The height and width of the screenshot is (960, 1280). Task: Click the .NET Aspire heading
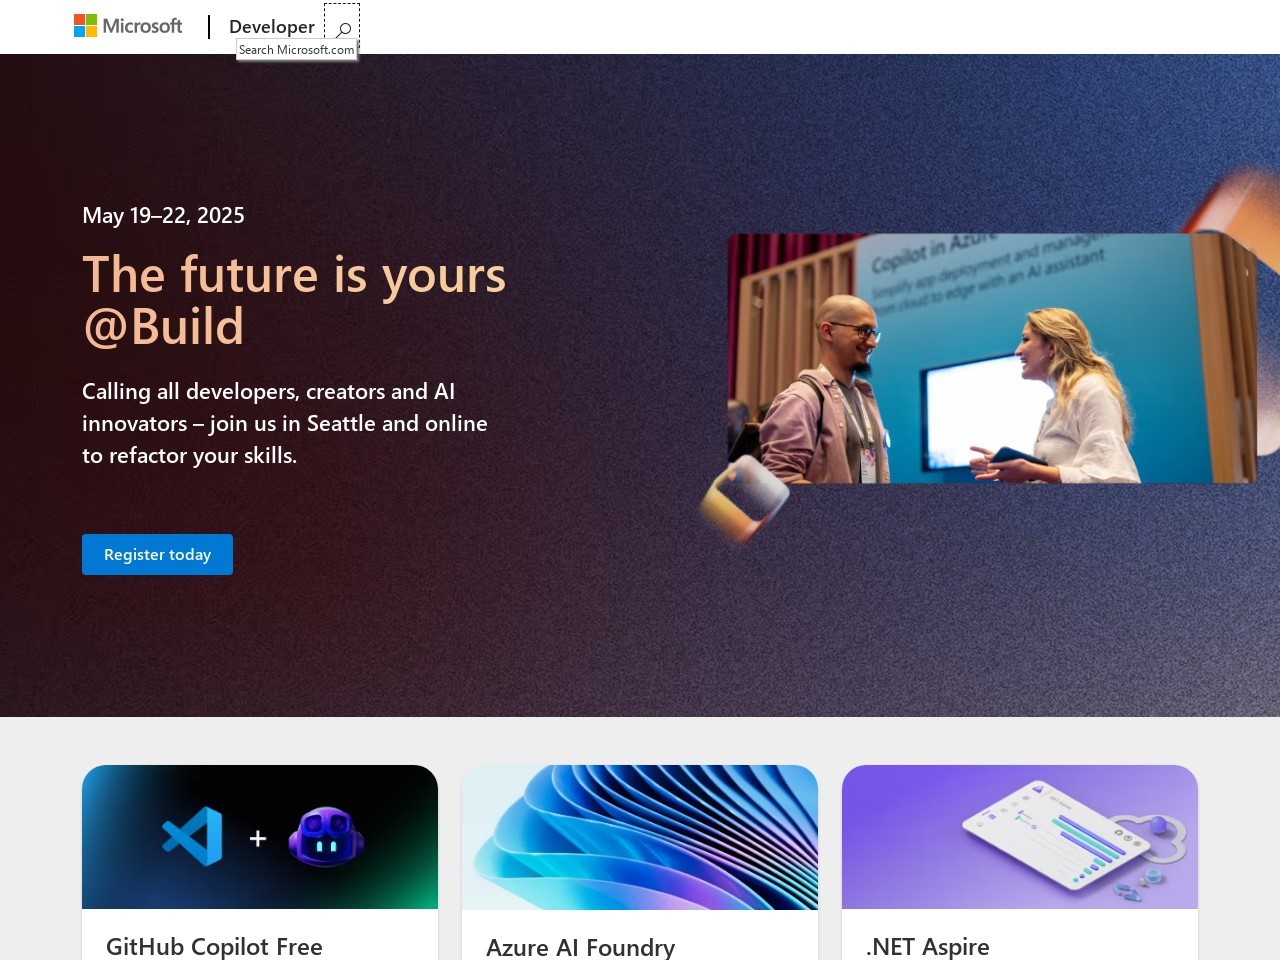pos(928,946)
